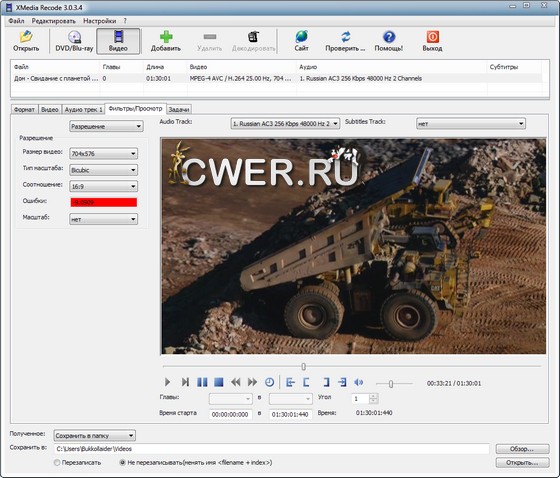
Task: Click the Открыть... button at the bottom
Action: click(522, 463)
